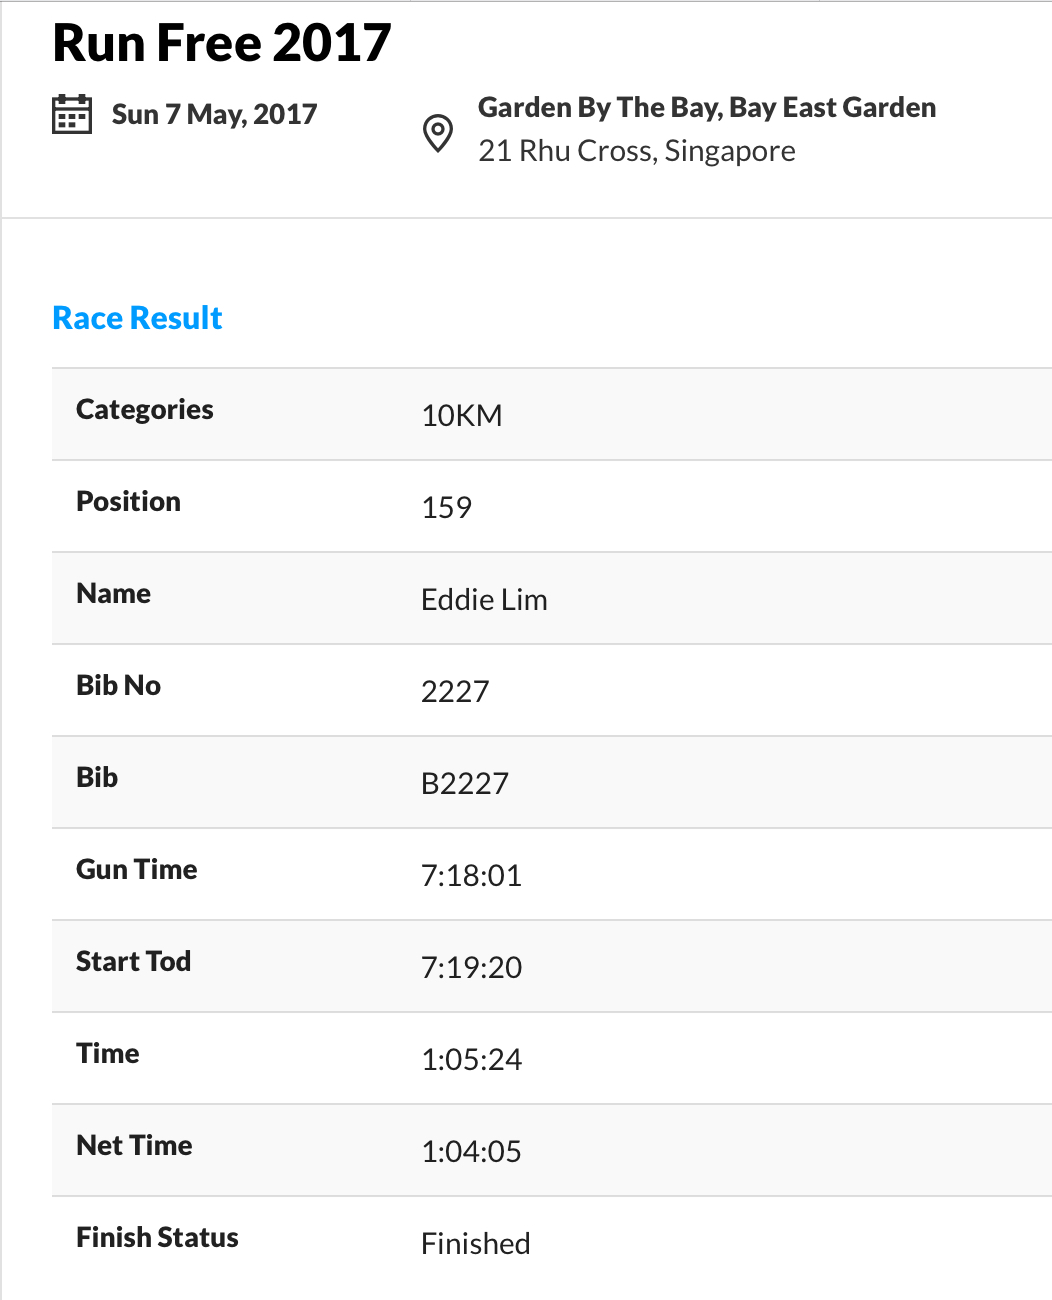The image size is (1052, 1300).
Task: Select the Time value 1:05:24
Action: pos(471,1059)
